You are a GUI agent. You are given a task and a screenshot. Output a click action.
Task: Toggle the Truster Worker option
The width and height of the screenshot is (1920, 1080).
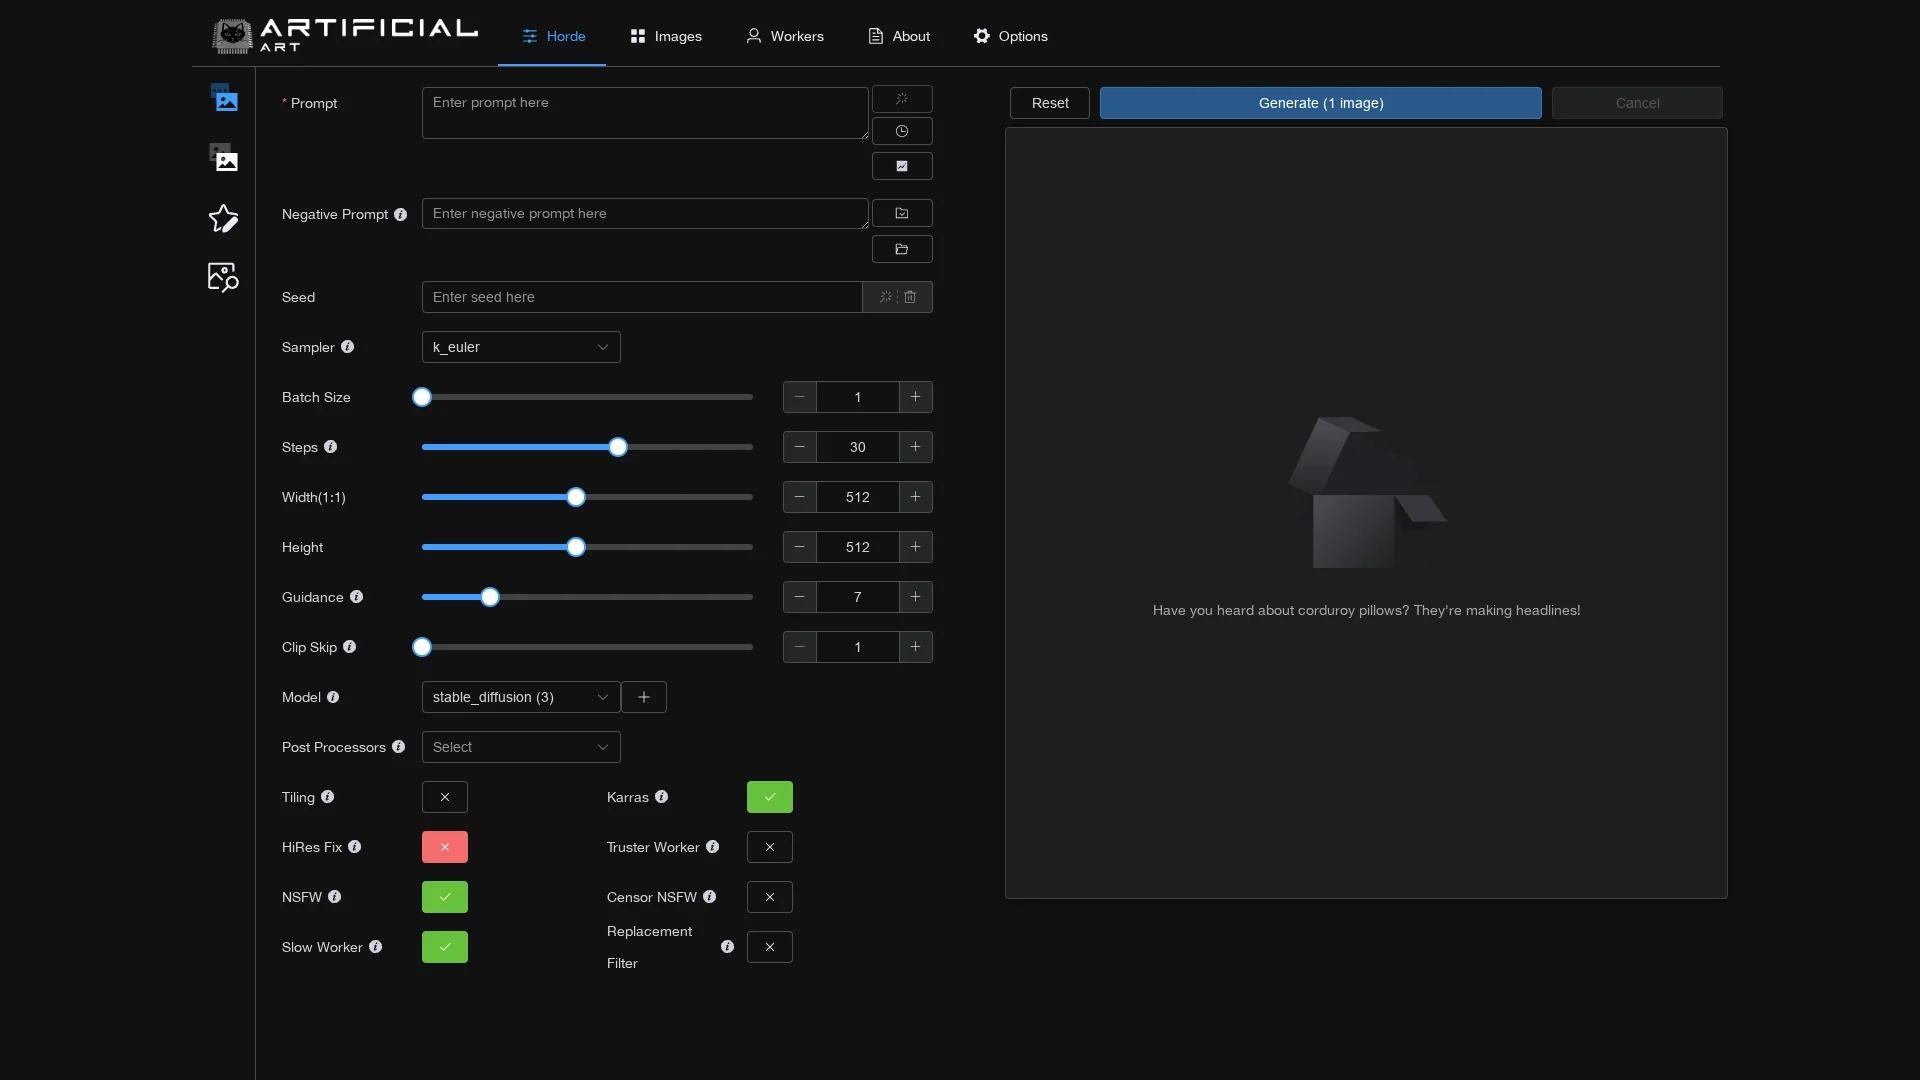[x=770, y=847]
